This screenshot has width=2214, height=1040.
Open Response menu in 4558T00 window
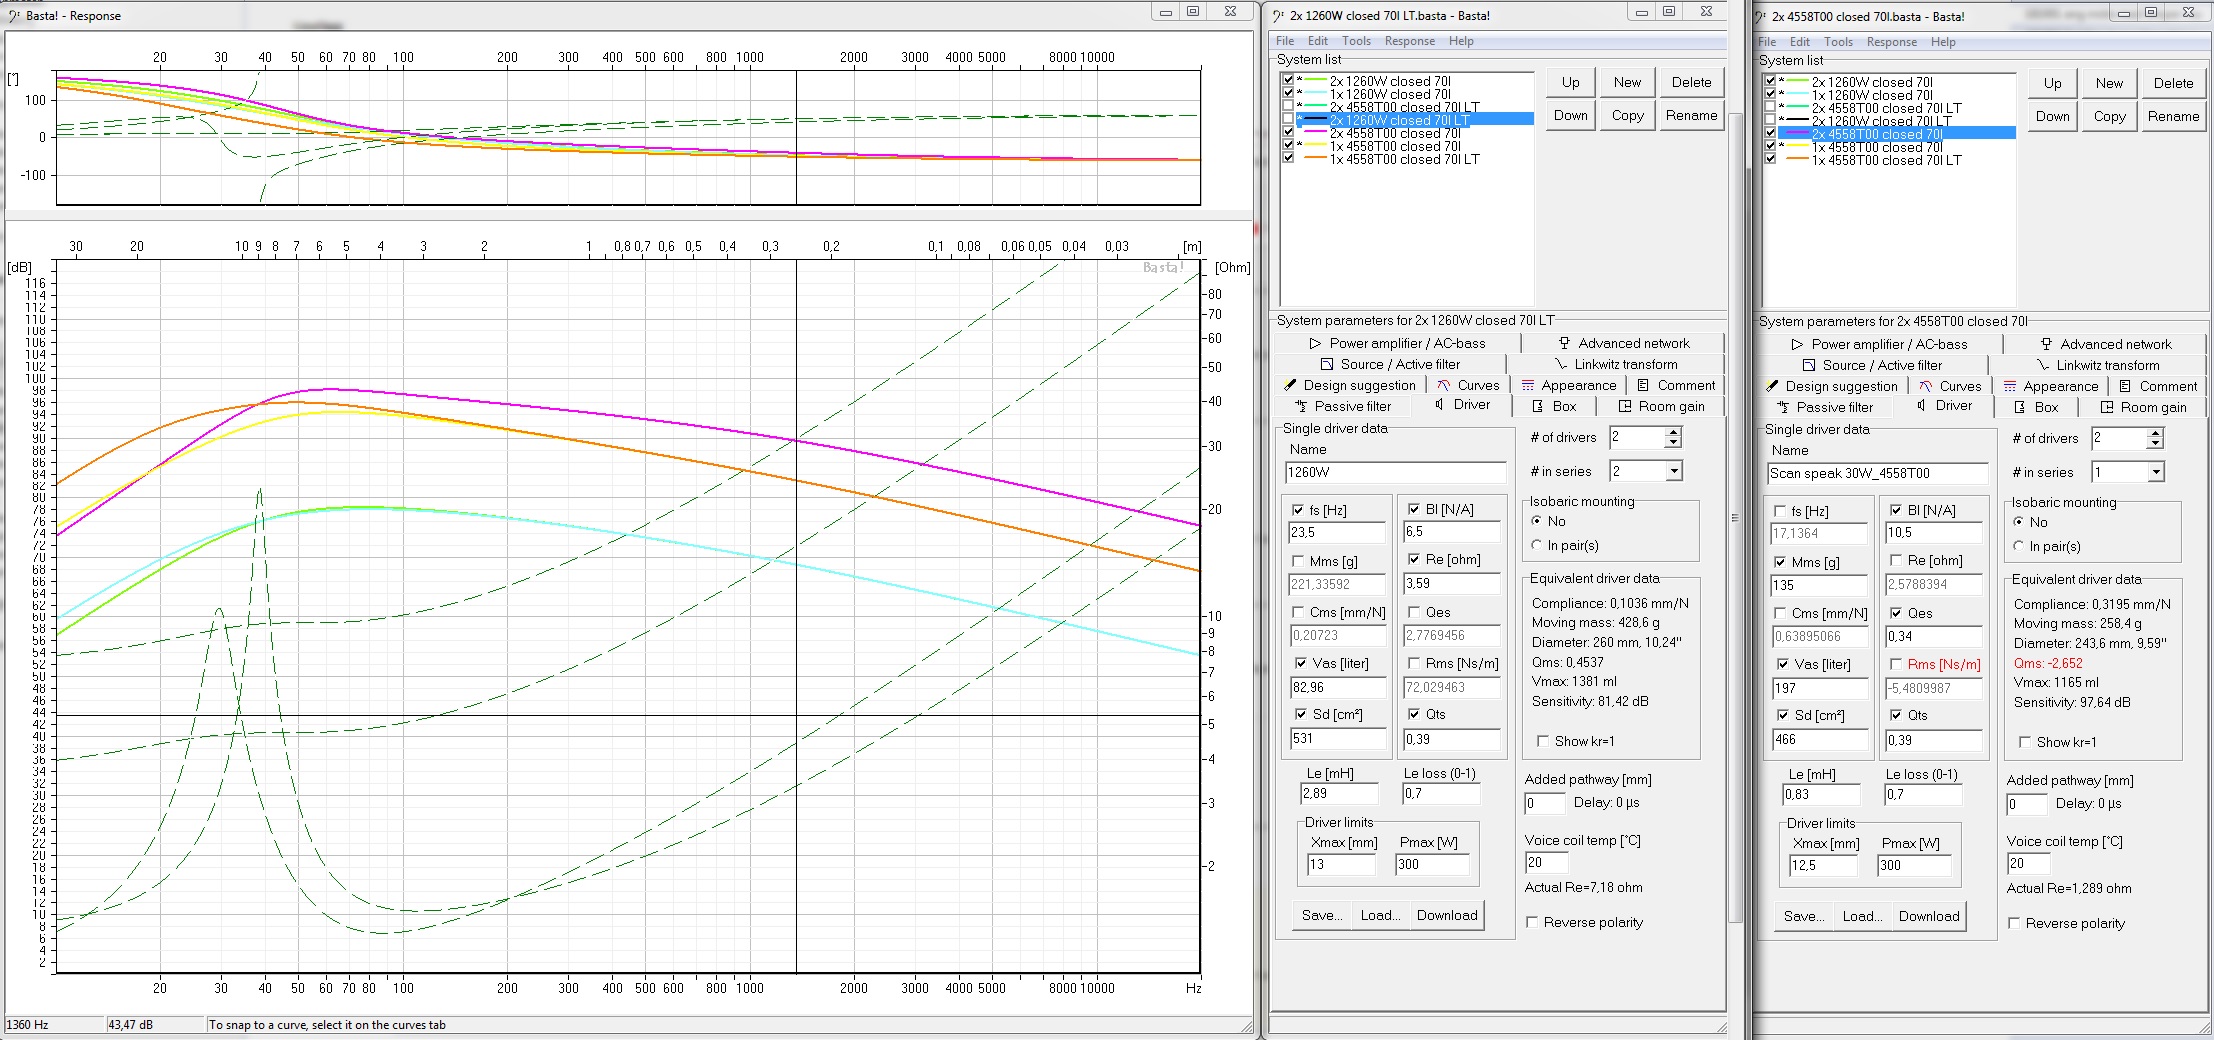tap(1891, 42)
